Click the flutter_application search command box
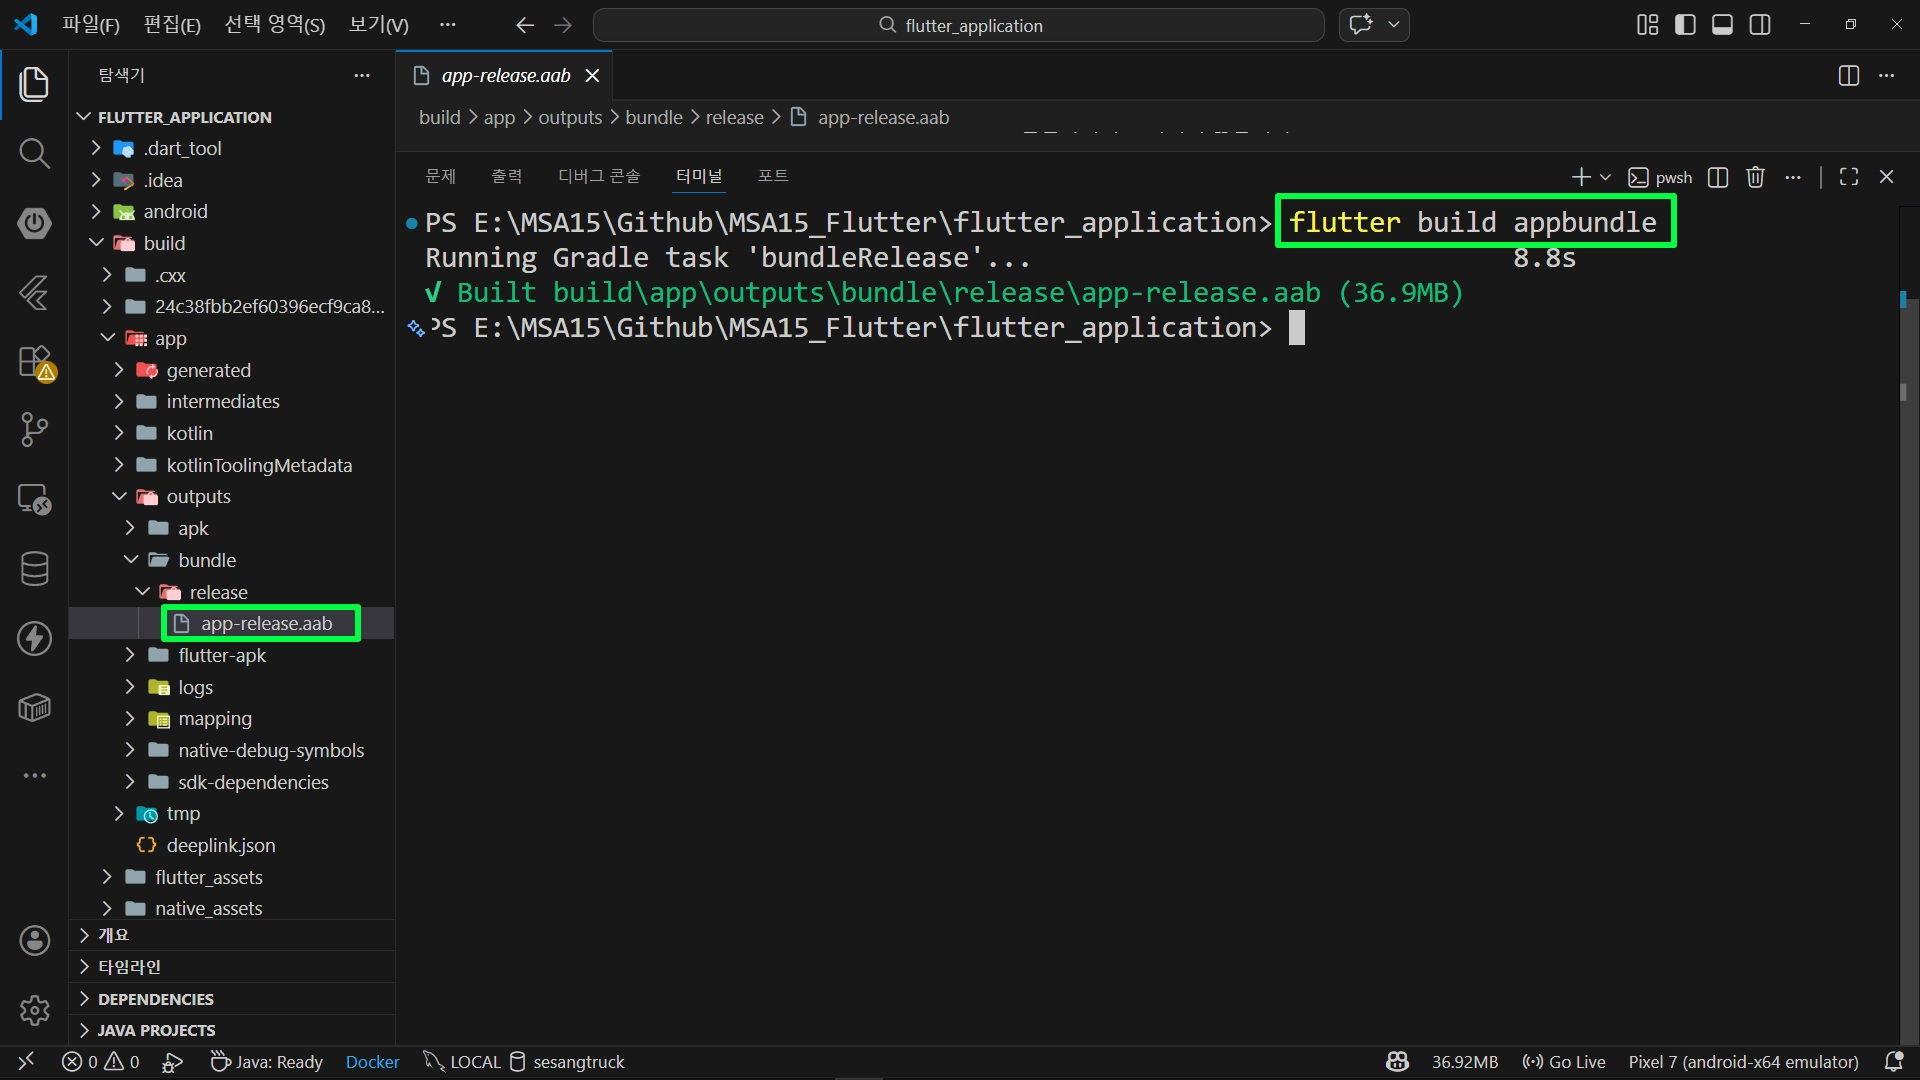Viewport: 1920px width, 1080px height. click(x=958, y=25)
